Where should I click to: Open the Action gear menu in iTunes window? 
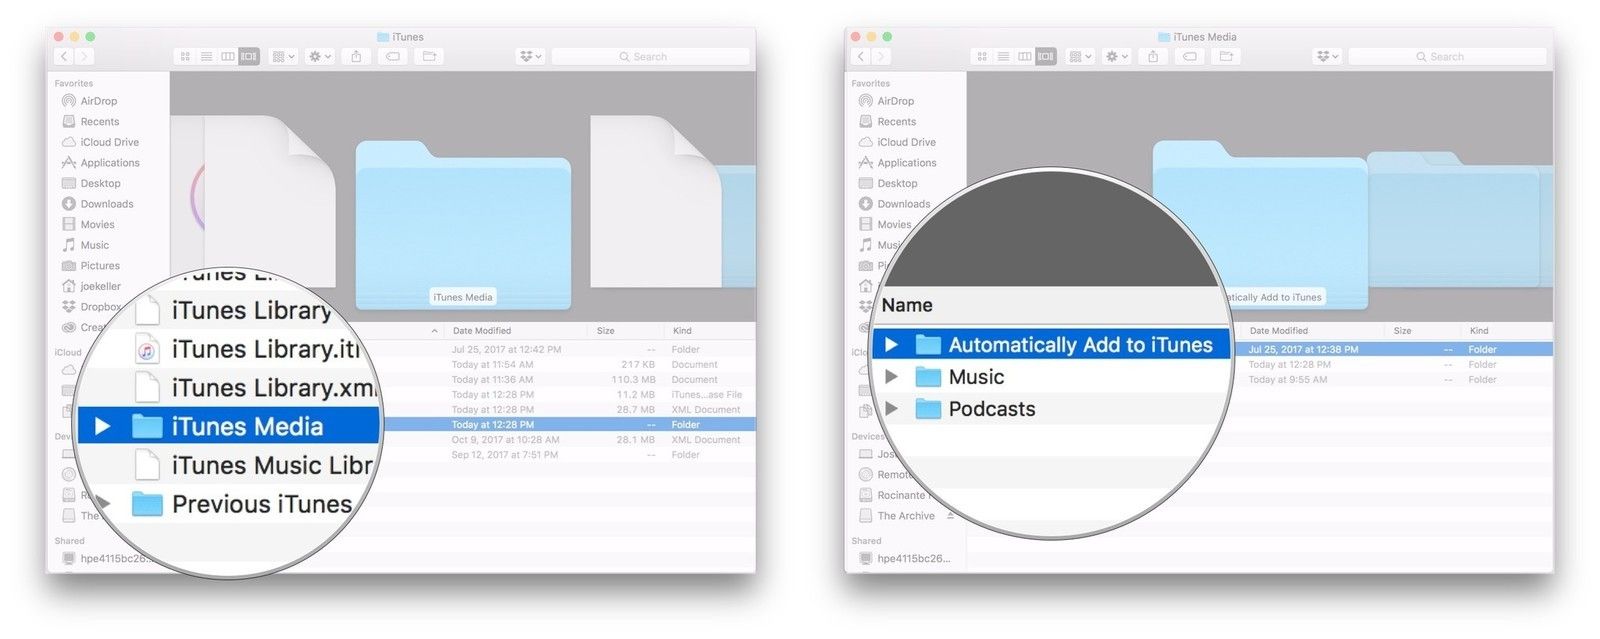point(320,57)
